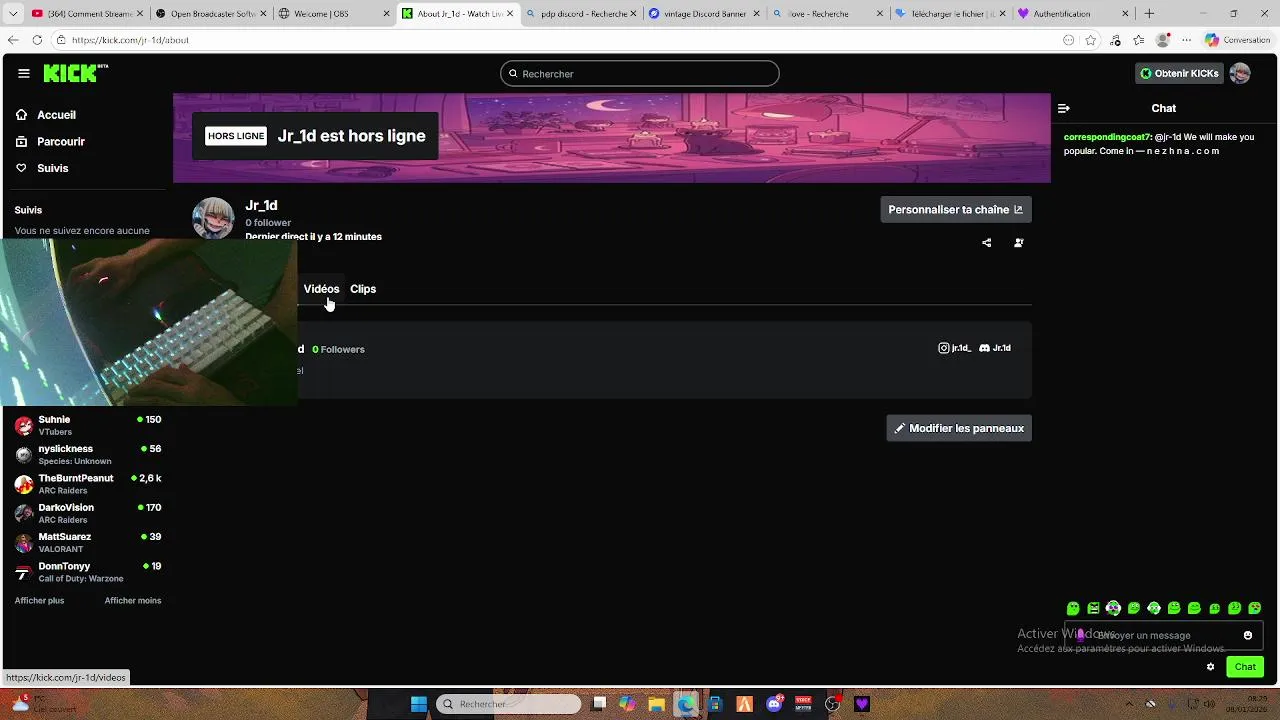Open nyslickness recommended channel
Viewport: 1280px width, 720px height.
pos(88,455)
